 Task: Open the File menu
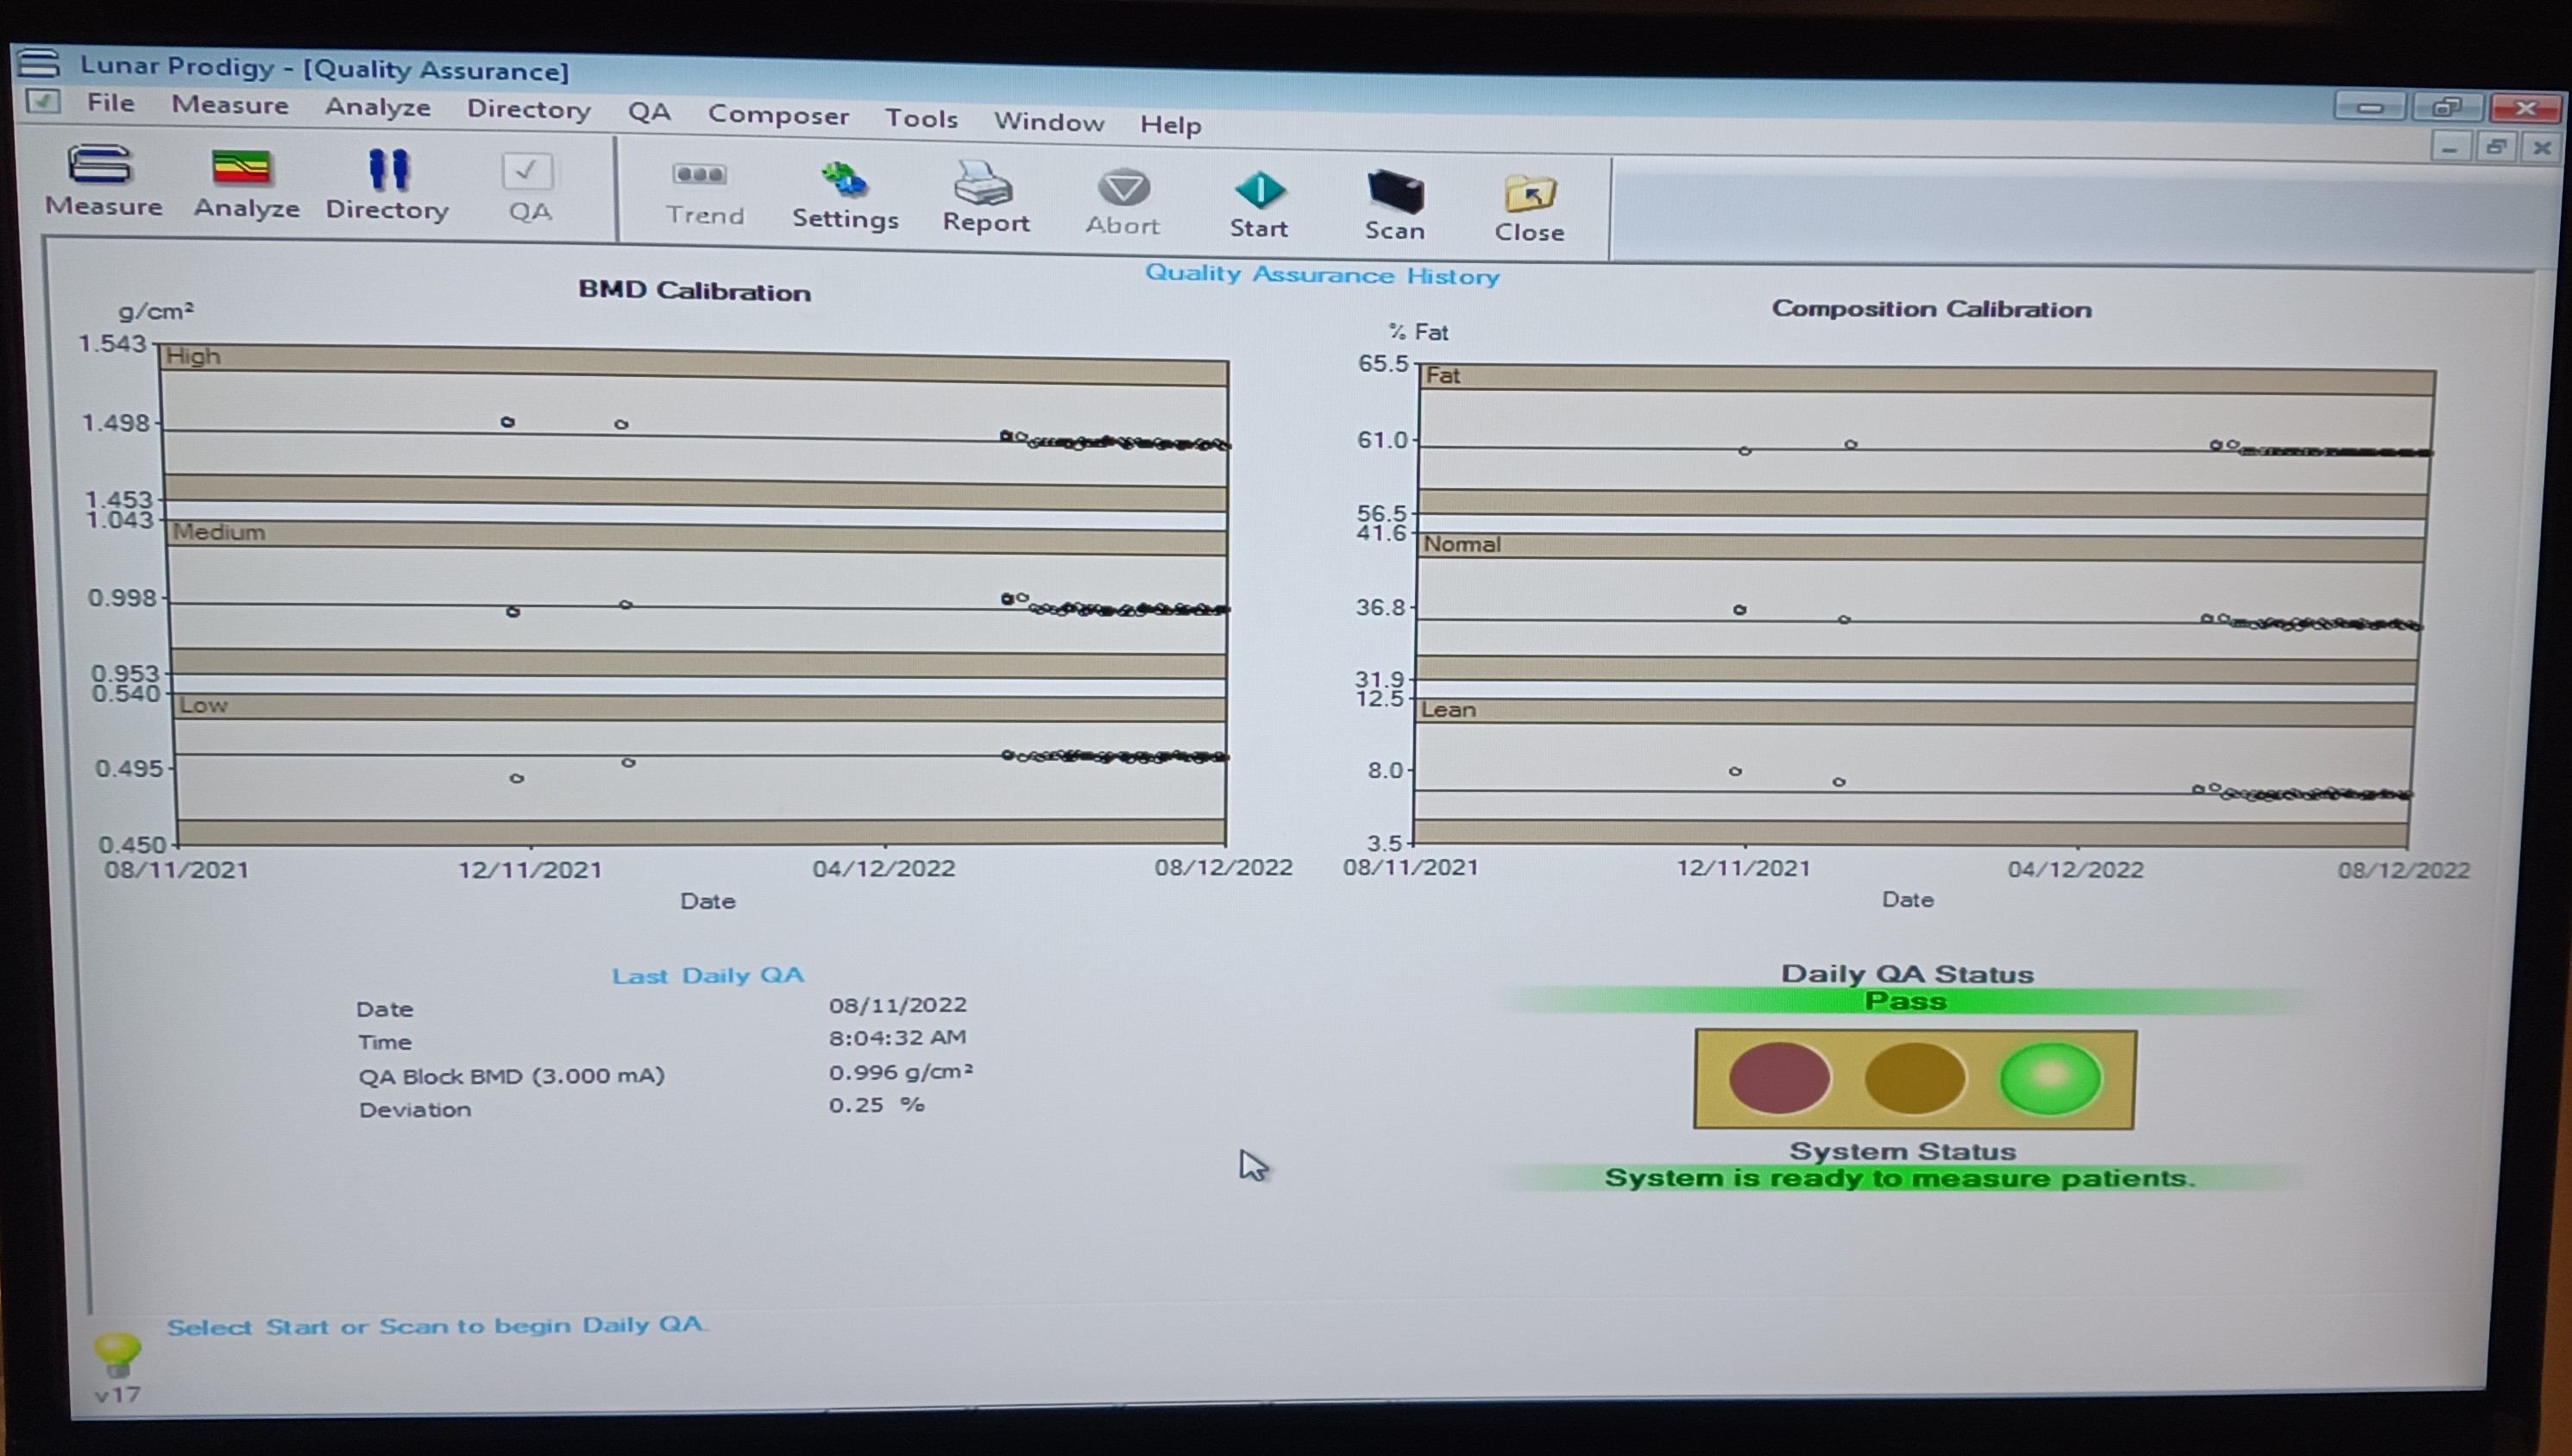pos(110,103)
